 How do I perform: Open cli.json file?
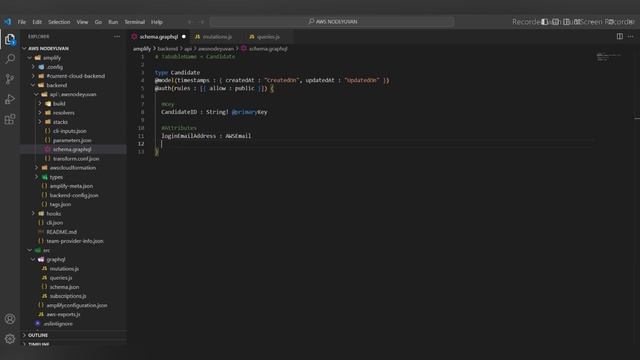[x=54, y=223]
